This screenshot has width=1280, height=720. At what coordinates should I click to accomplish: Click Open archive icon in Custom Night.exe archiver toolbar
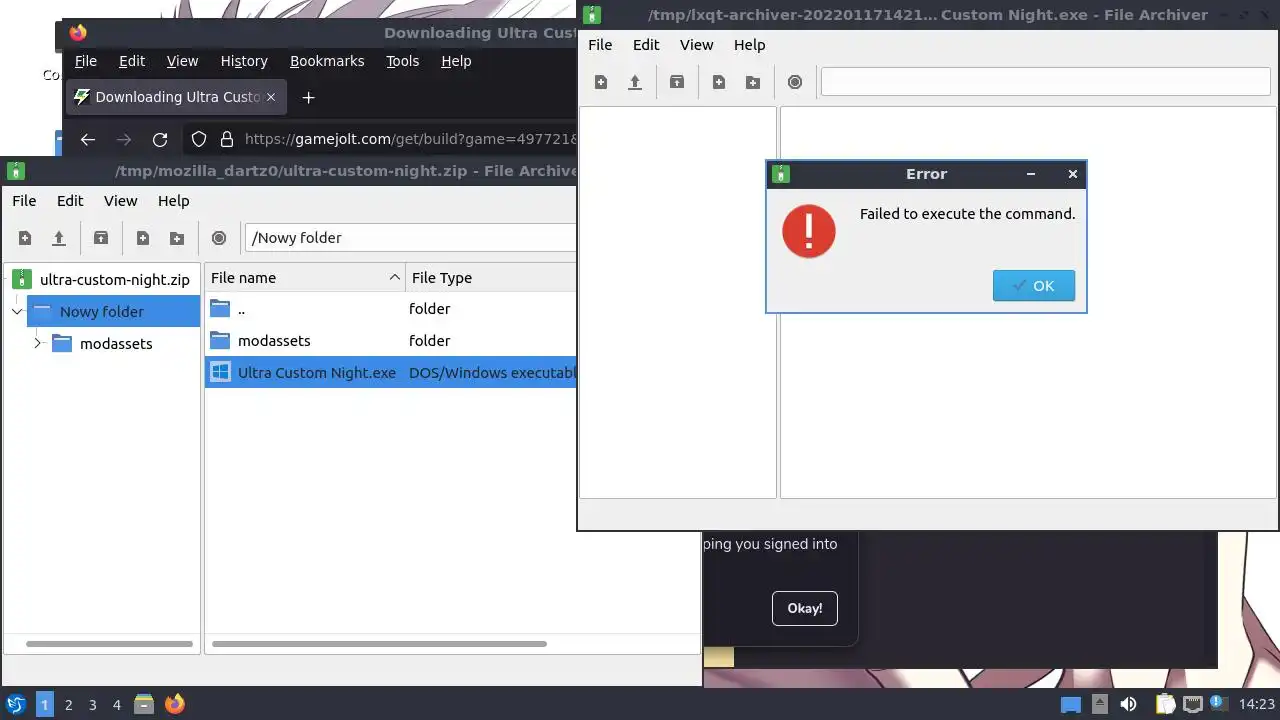tap(635, 82)
